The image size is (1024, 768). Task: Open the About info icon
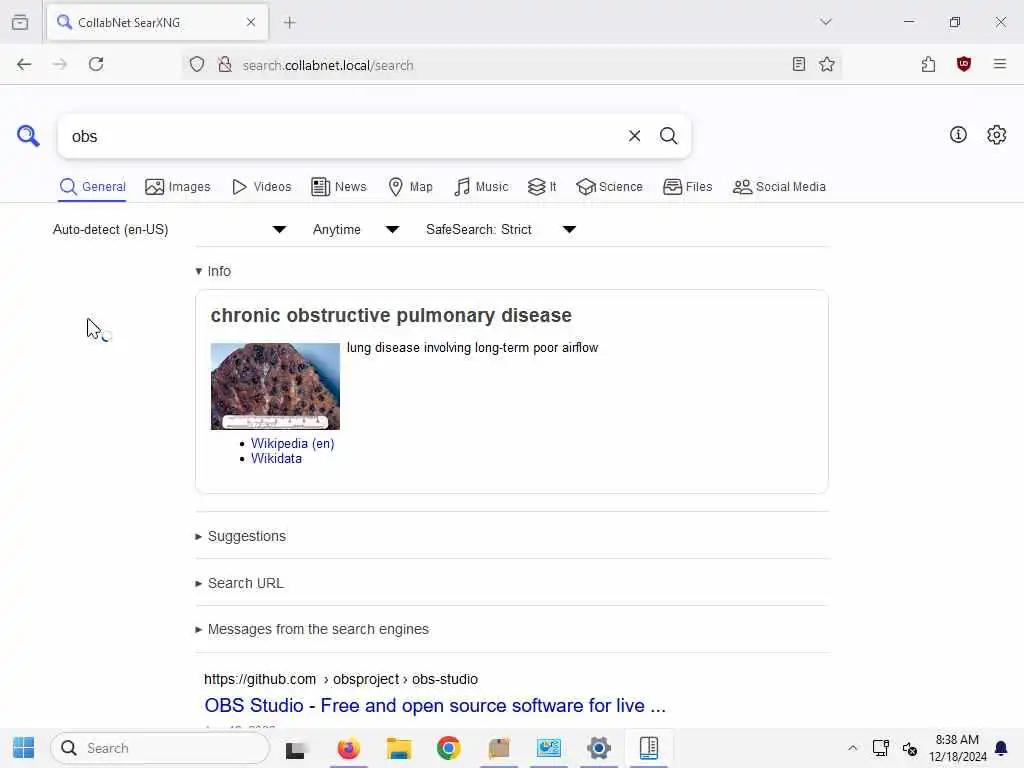958,135
